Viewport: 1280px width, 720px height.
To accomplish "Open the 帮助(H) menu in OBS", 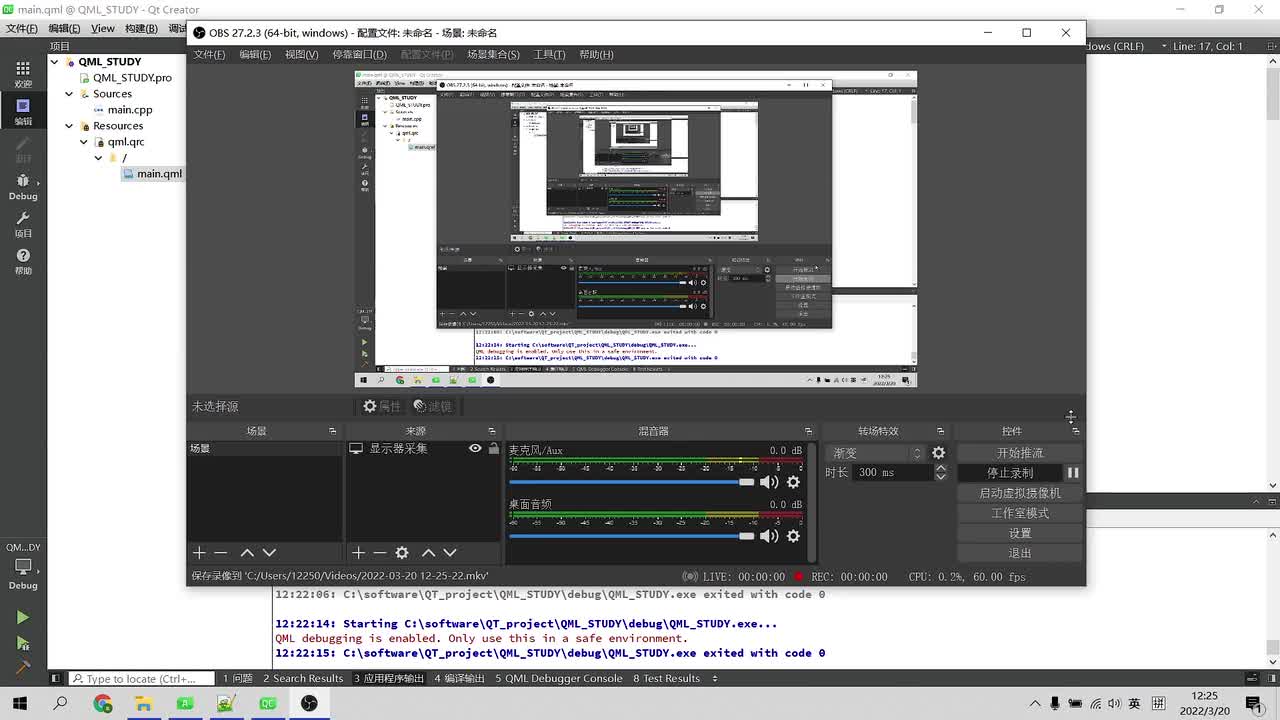I will pos(596,54).
